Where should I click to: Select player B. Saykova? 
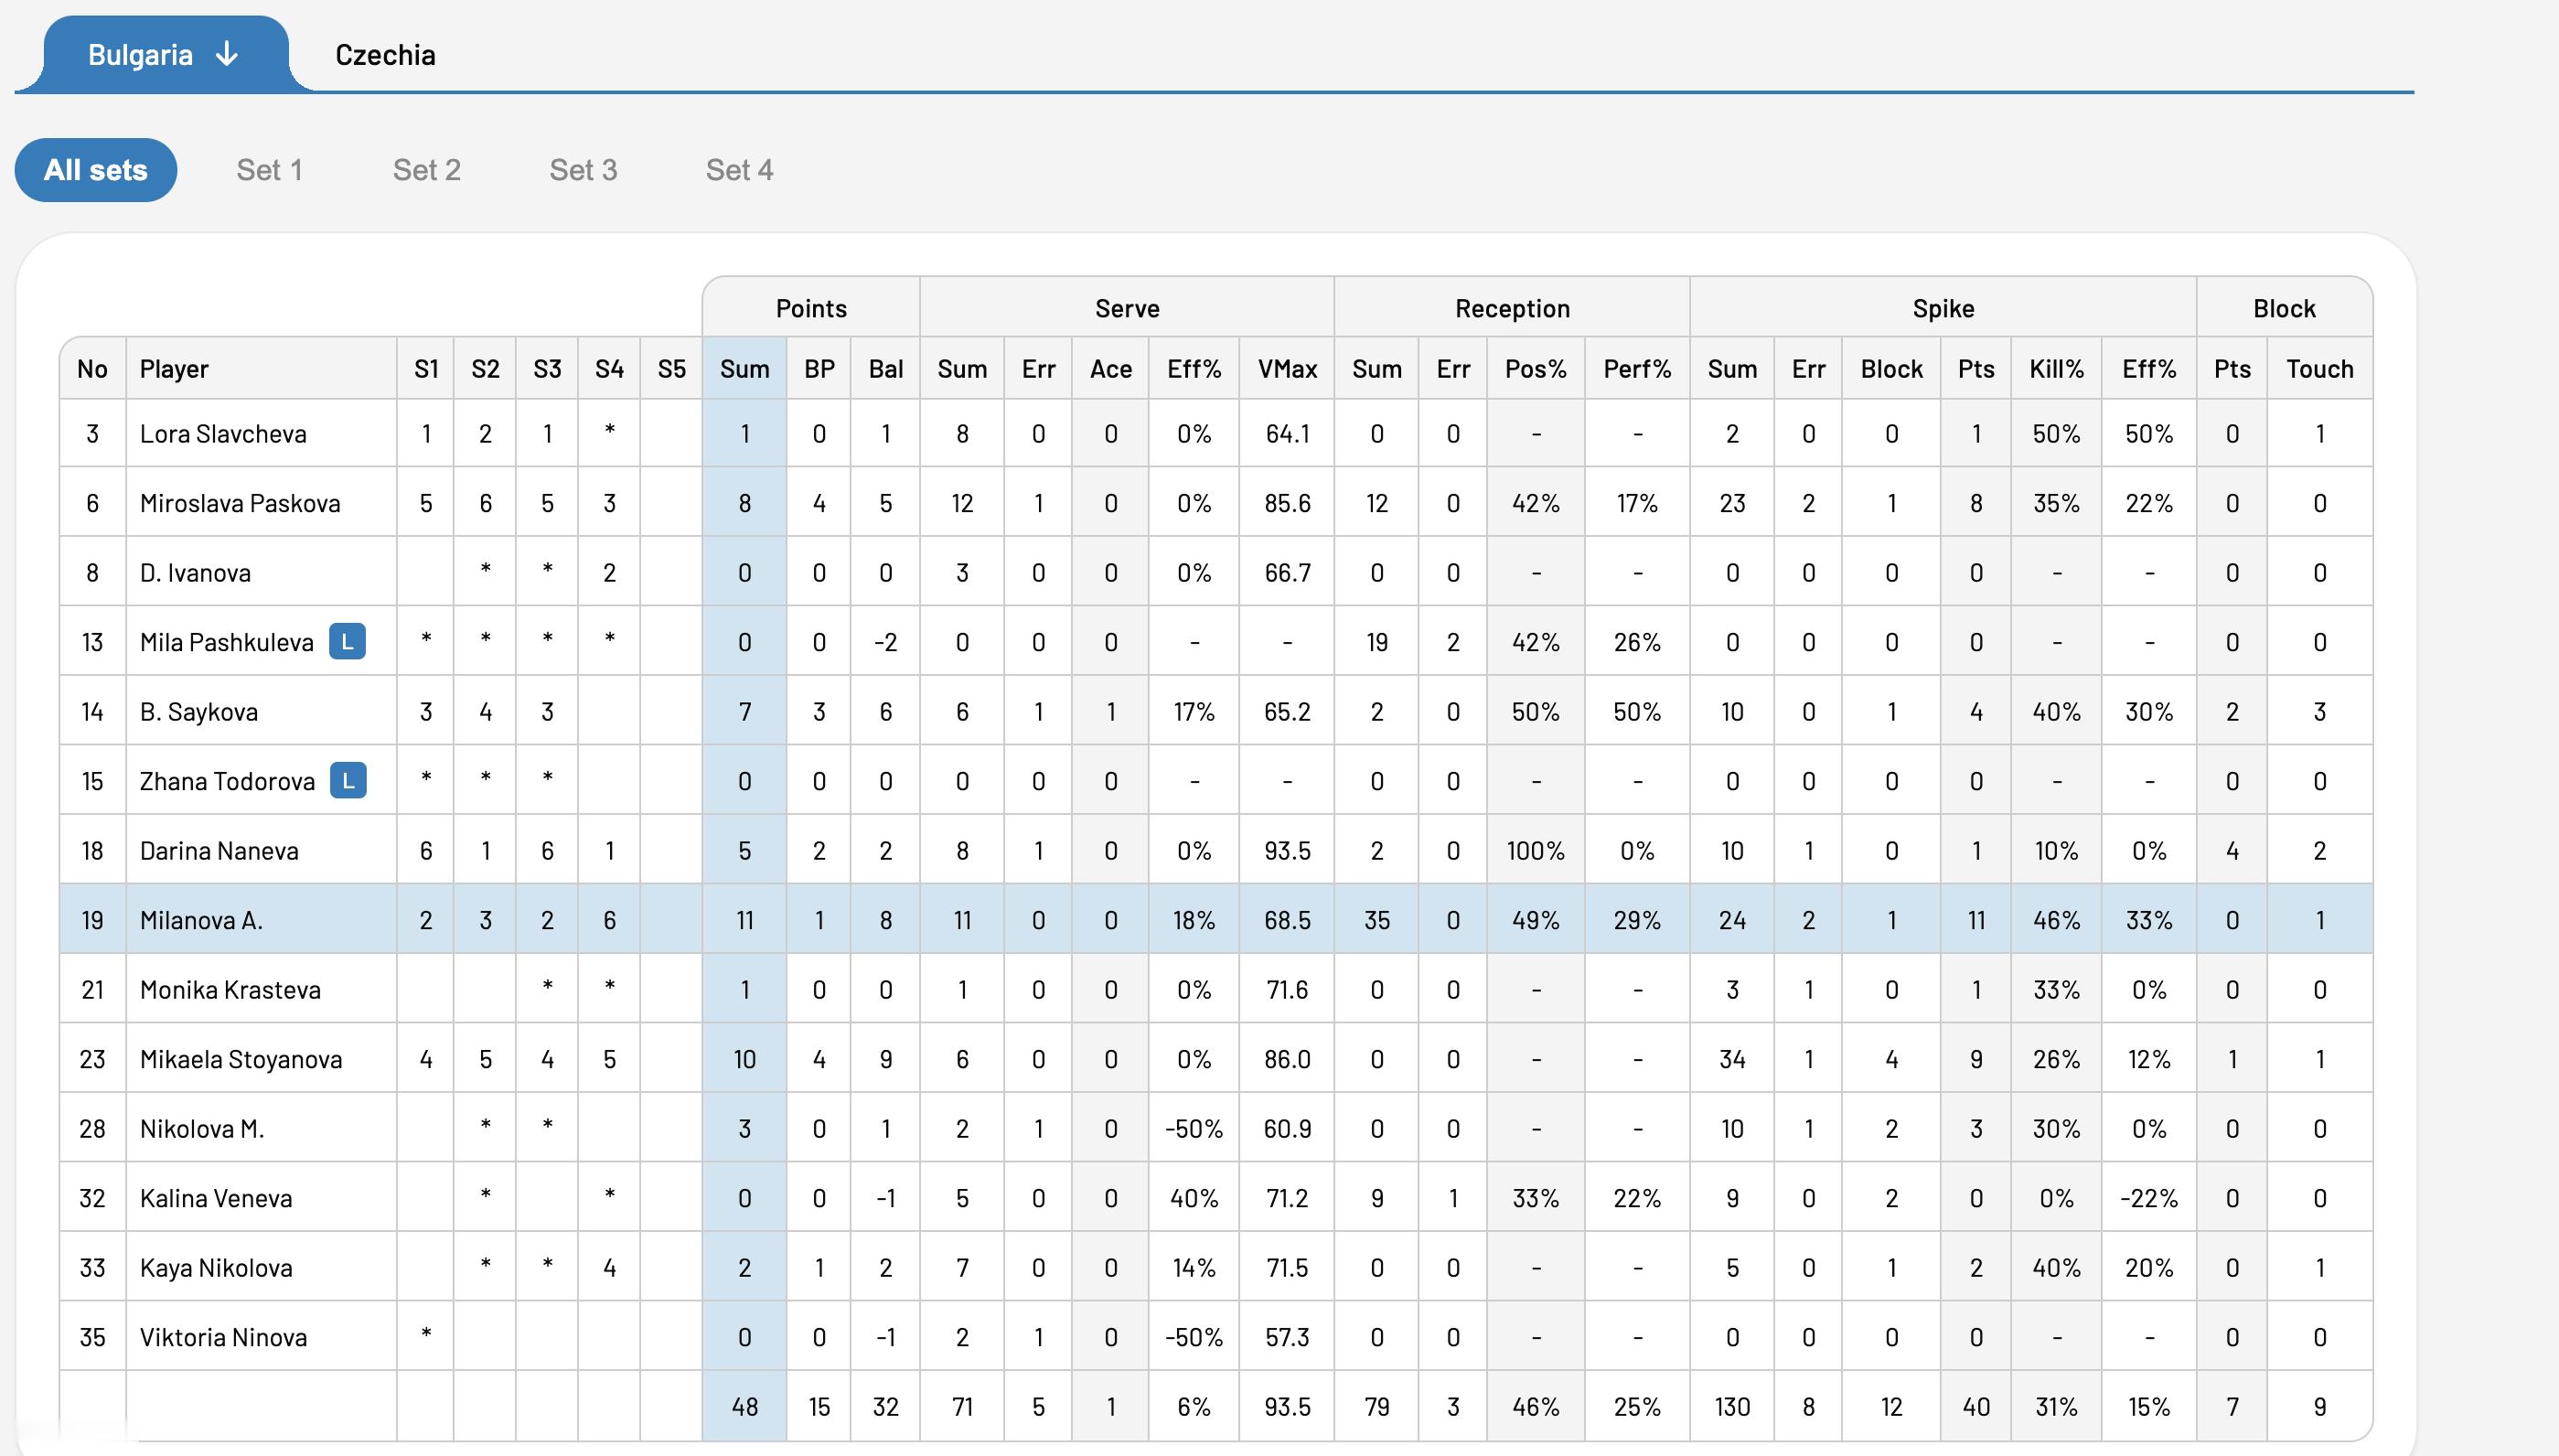point(199,712)
